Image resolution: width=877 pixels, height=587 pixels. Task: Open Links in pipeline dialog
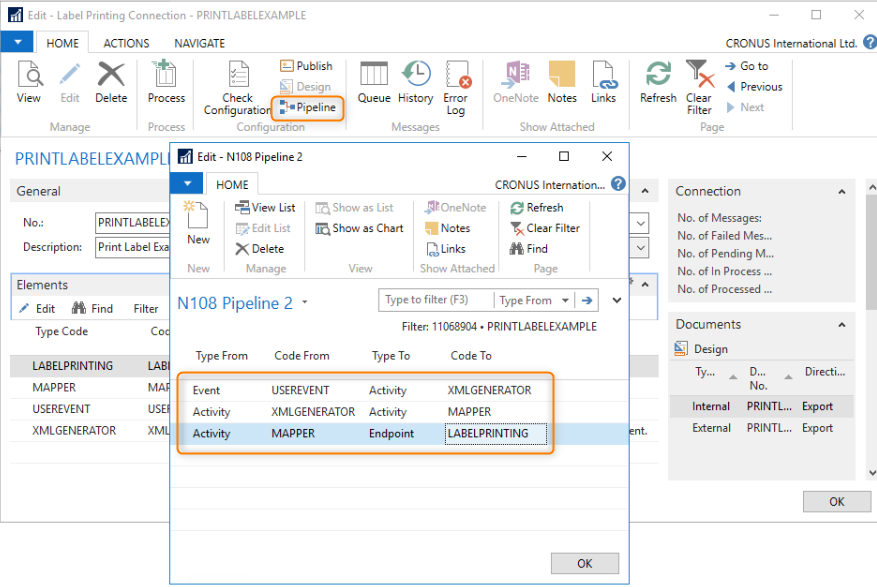(446, 249)
